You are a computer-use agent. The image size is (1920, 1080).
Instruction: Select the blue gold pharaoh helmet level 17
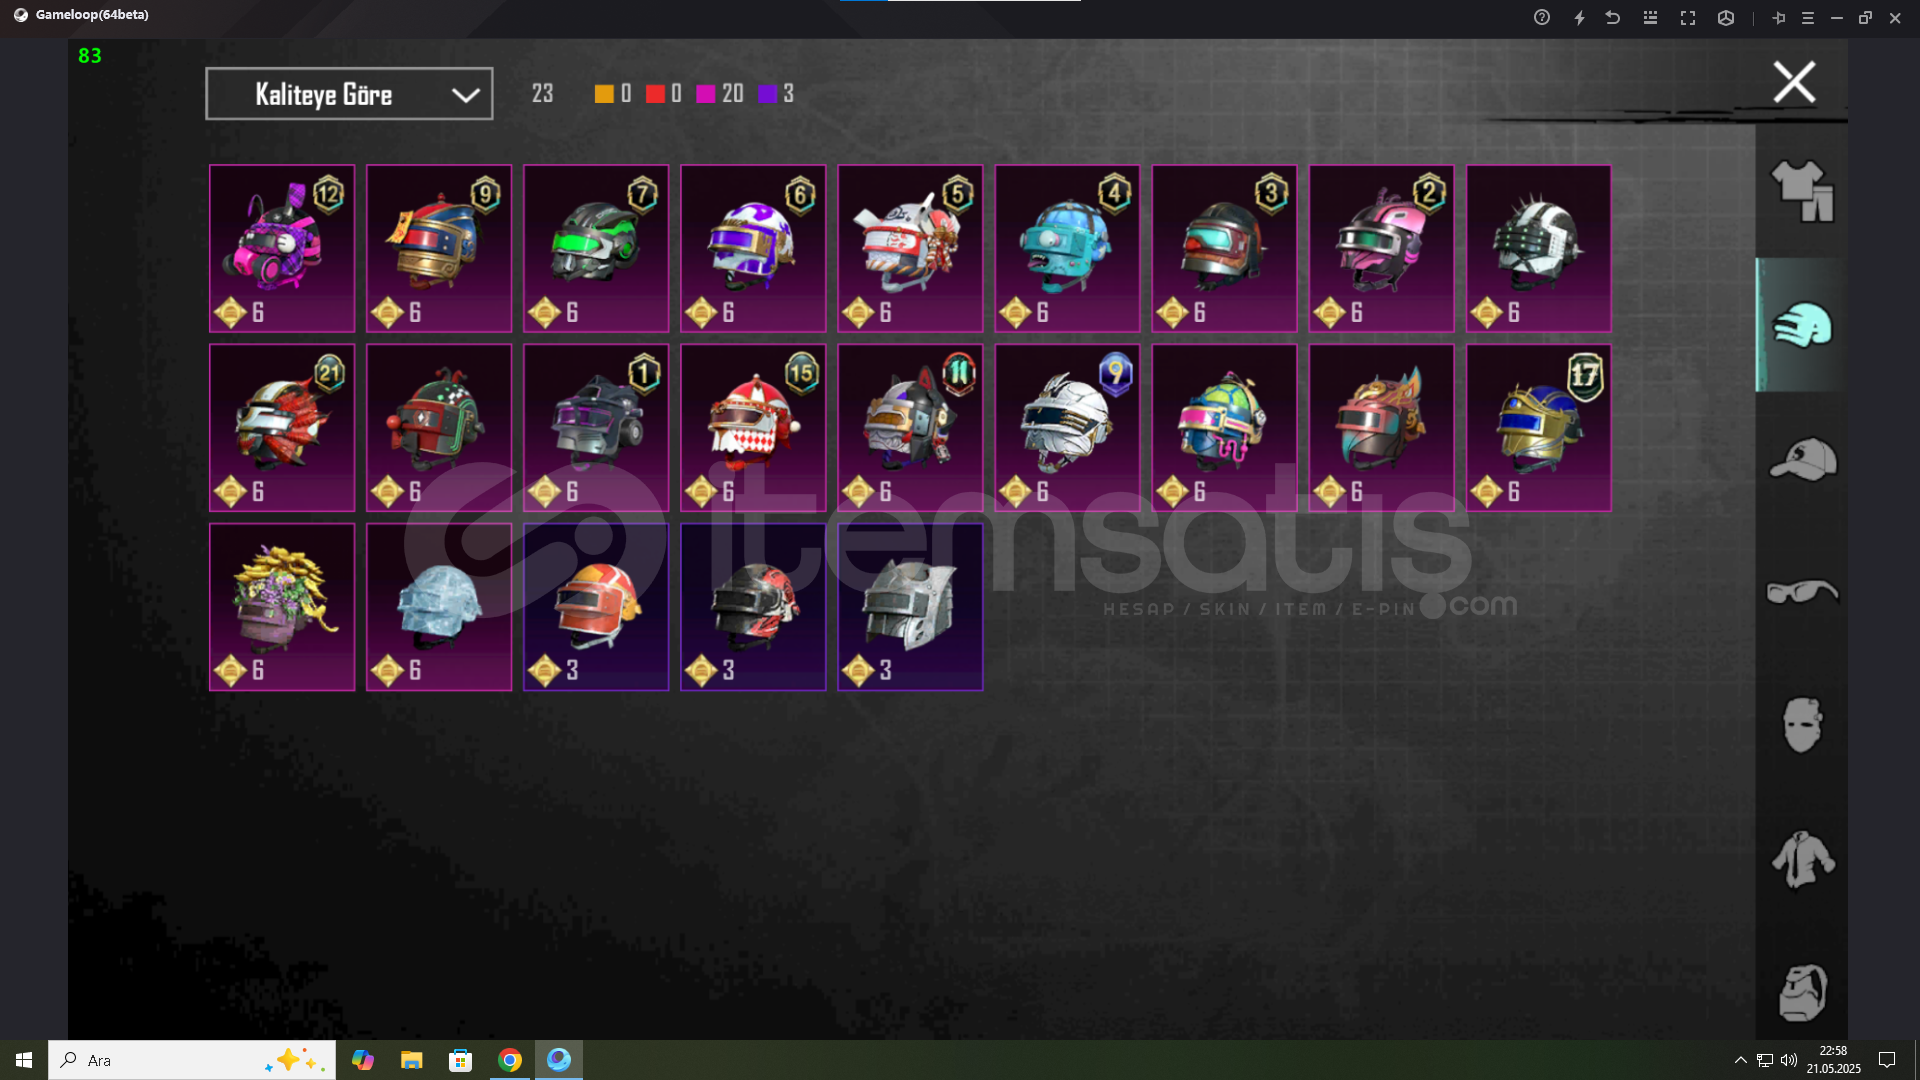(1538, 428)
